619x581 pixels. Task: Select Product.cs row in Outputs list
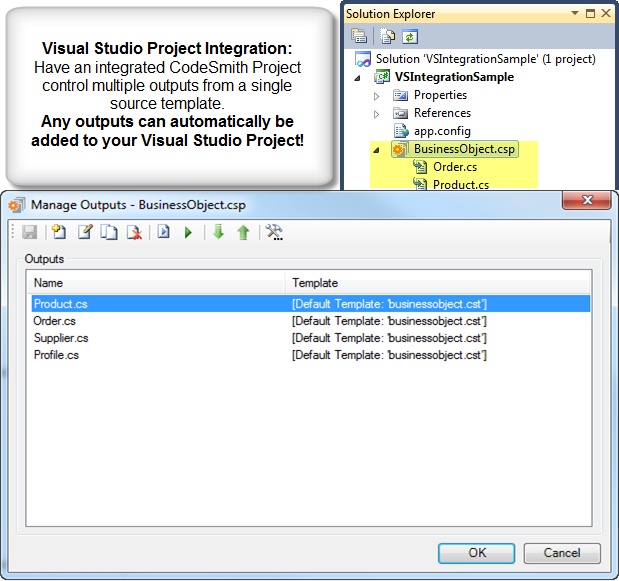click(x=311, y=304)
